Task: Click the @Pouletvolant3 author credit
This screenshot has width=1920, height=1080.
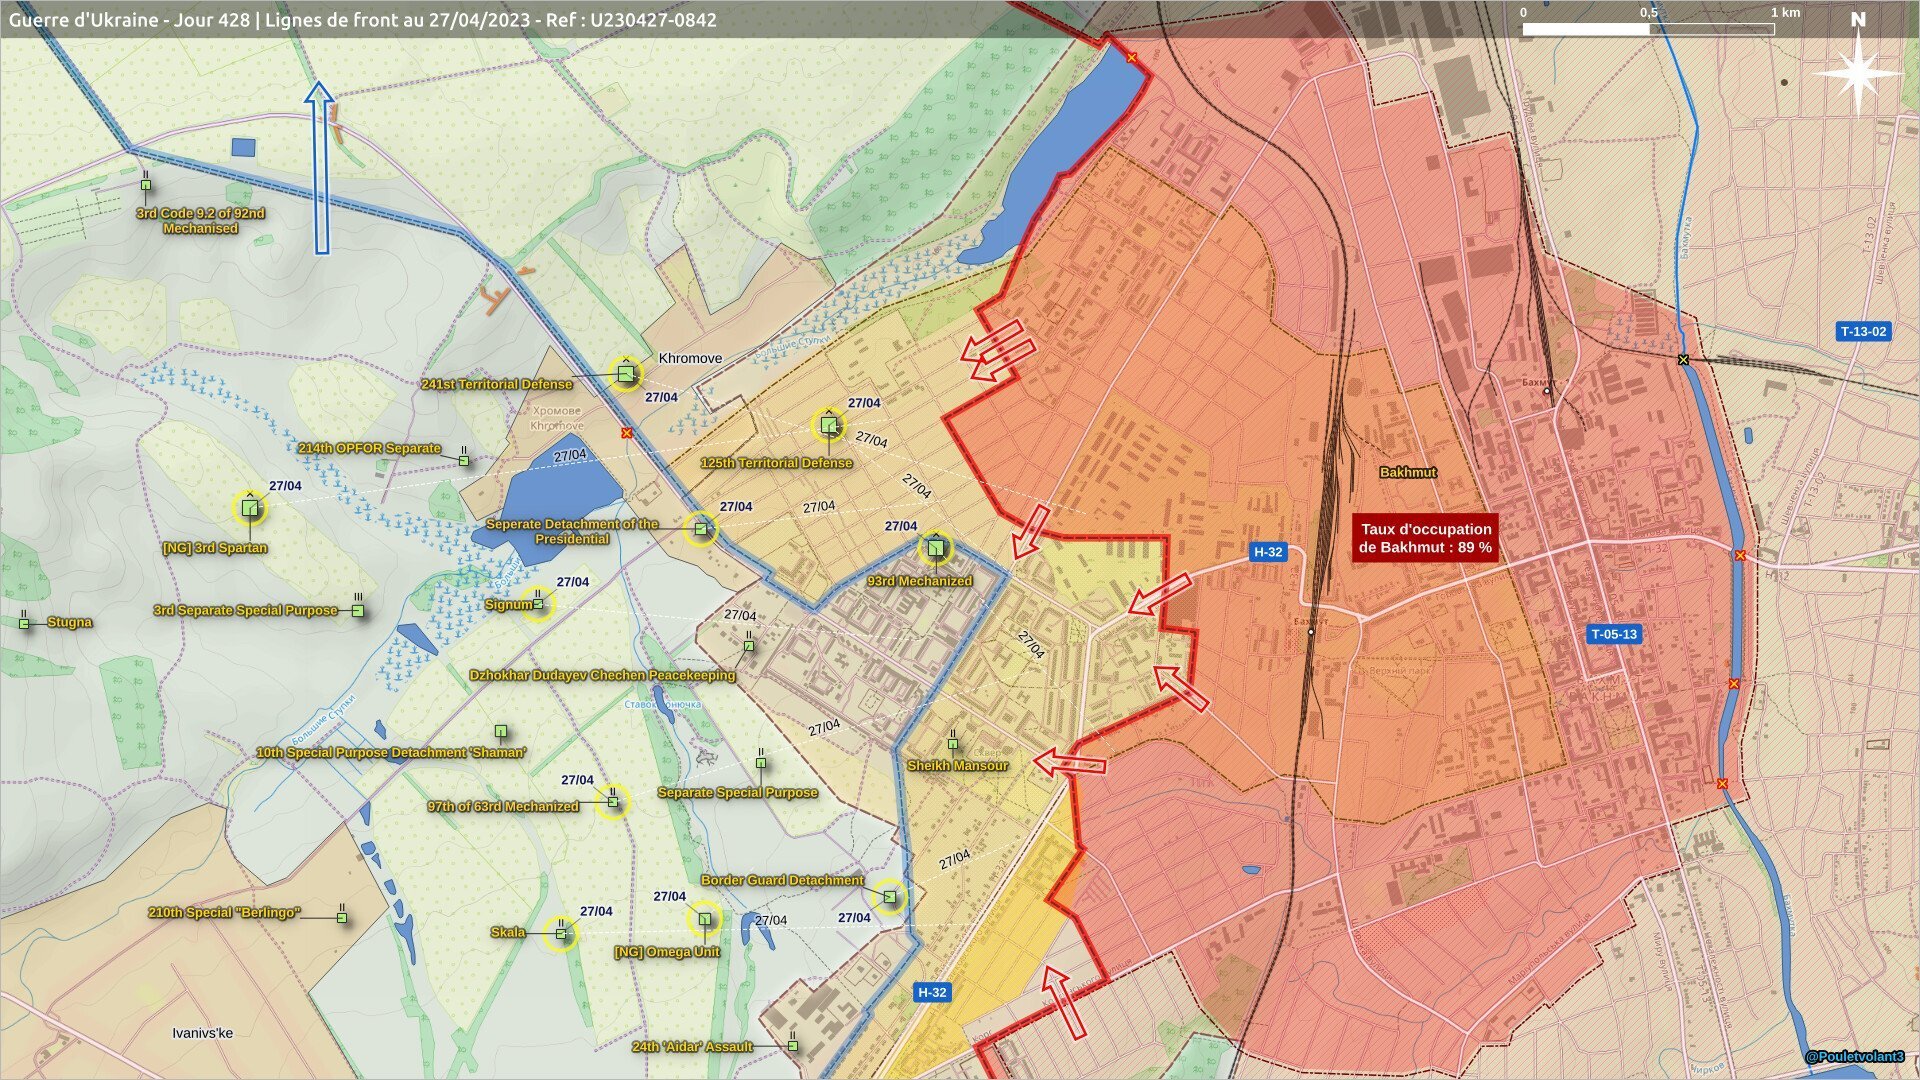Action: coord(1855,1057)
